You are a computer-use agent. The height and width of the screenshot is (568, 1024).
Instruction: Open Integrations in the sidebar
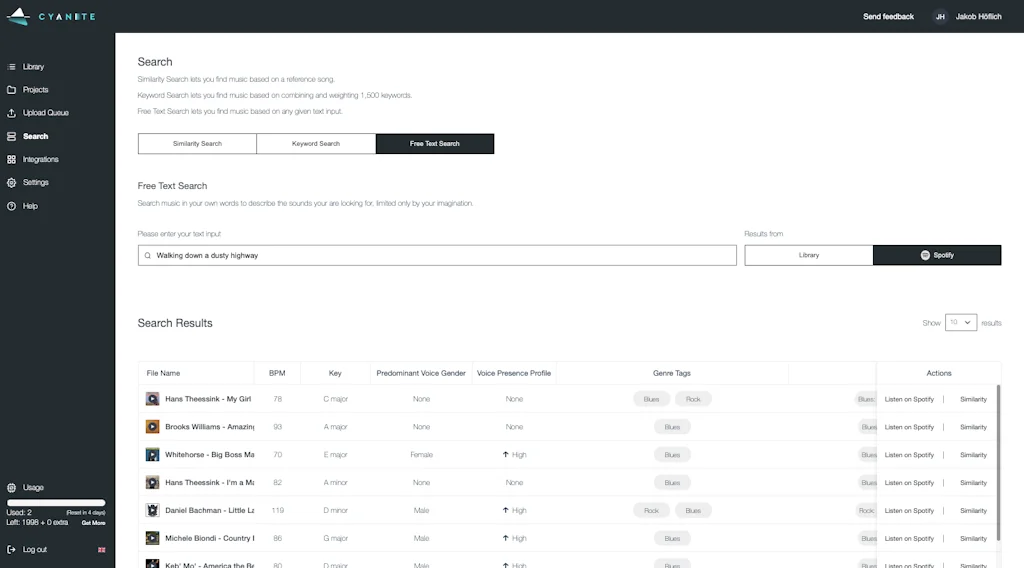click(40, 159)
